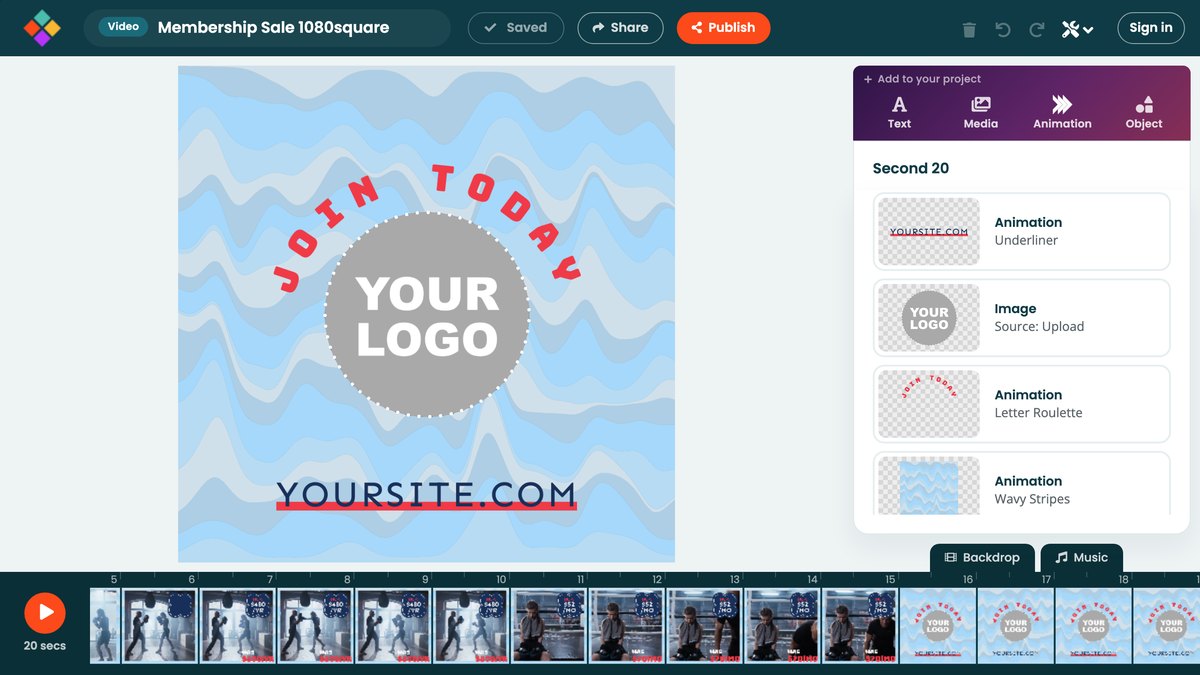Edit the Membership Sale 1080square title
The width and height of the screenshot is (1200, 675).
[x=273, y=28]
